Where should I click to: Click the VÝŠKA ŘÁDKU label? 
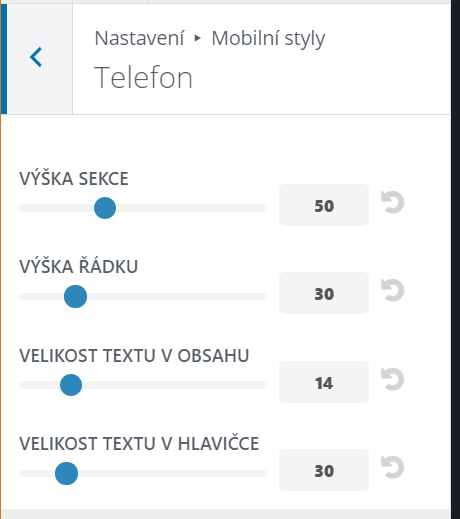(x=78, y=266)
